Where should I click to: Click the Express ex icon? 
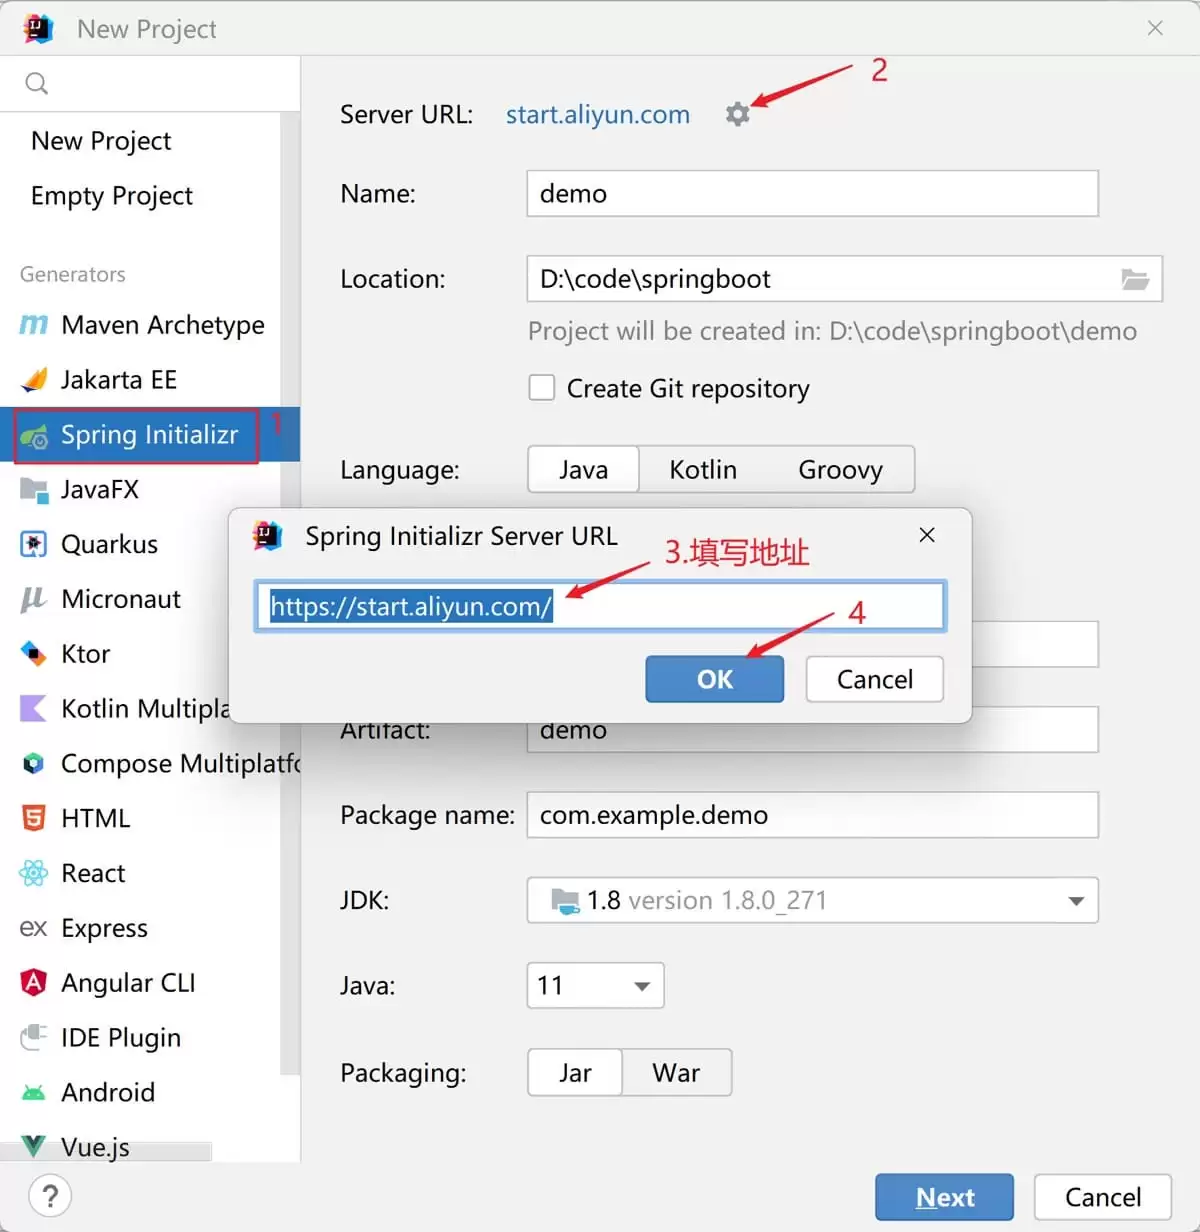(x=34, y=928)
